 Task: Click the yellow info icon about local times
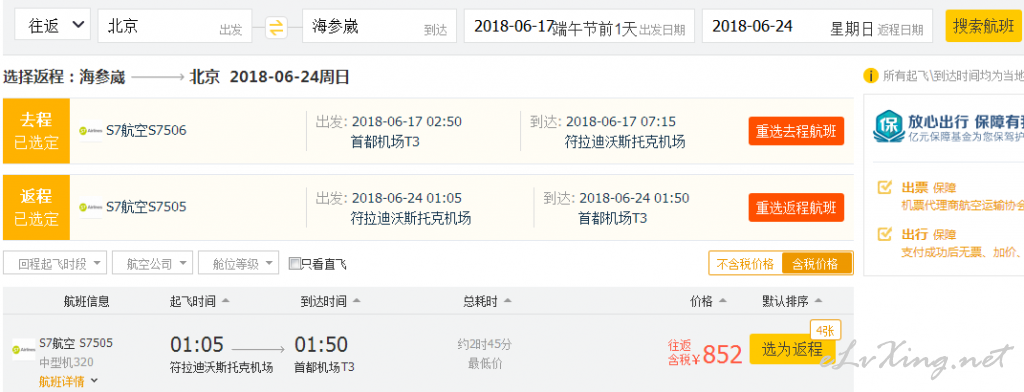[870, 76]
